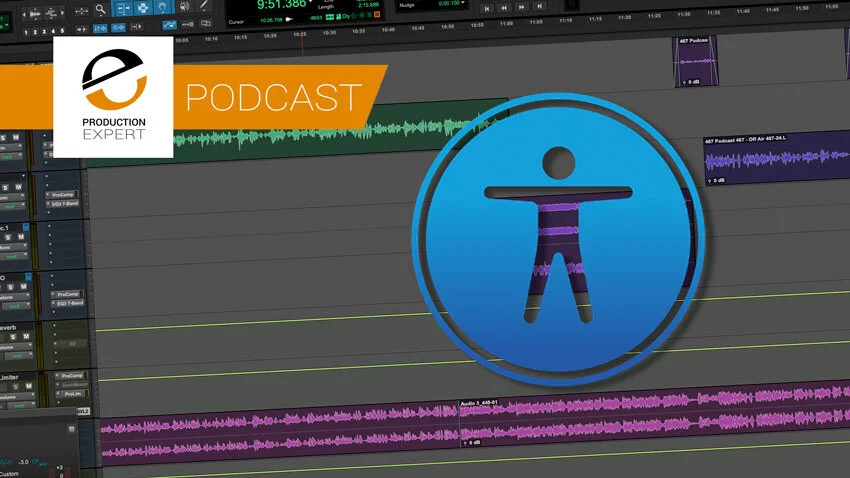Select the Trim tool in the toolbar
Screen dimensions: 850x478
click(x=123, y=8)
